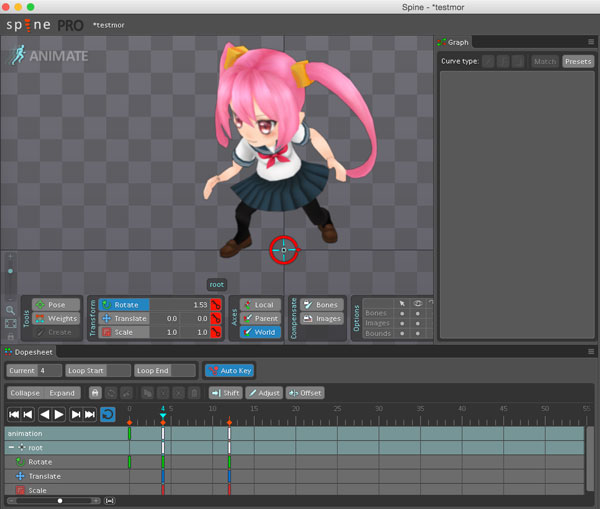The width and height of the screenshot is (600, 509).
Task: Toggle the blue loop playback icon
Action: point(107,414)
